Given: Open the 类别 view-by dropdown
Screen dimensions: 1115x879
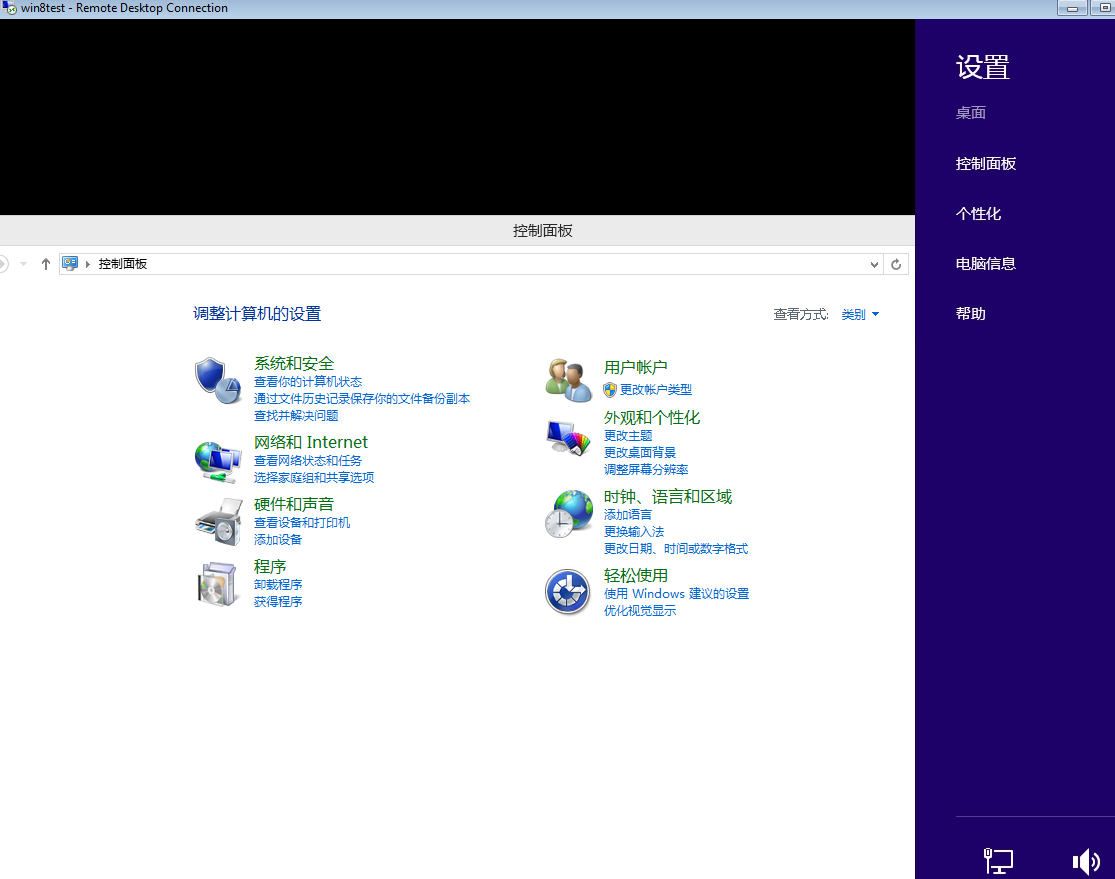Looking at the screenshot, I should coord(860,314).
